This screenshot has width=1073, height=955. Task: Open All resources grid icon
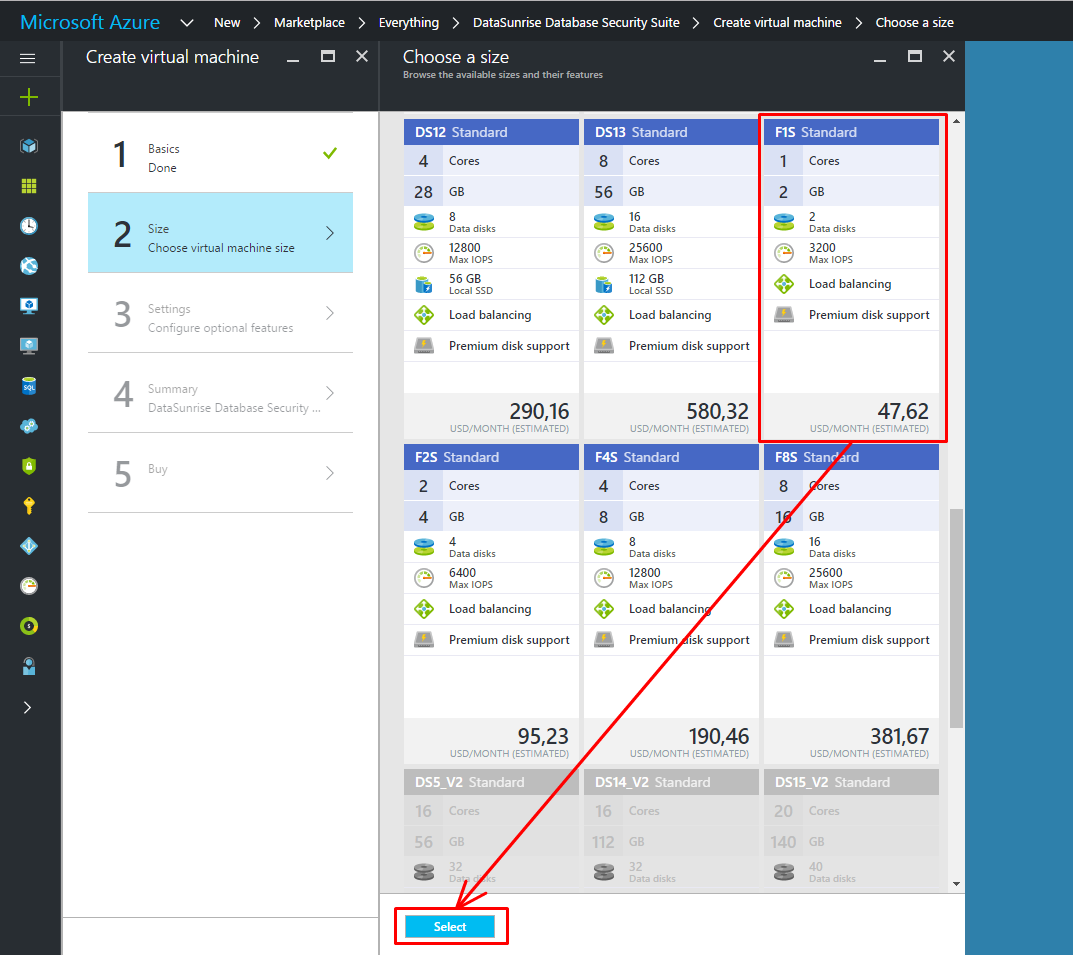[29, 186]
